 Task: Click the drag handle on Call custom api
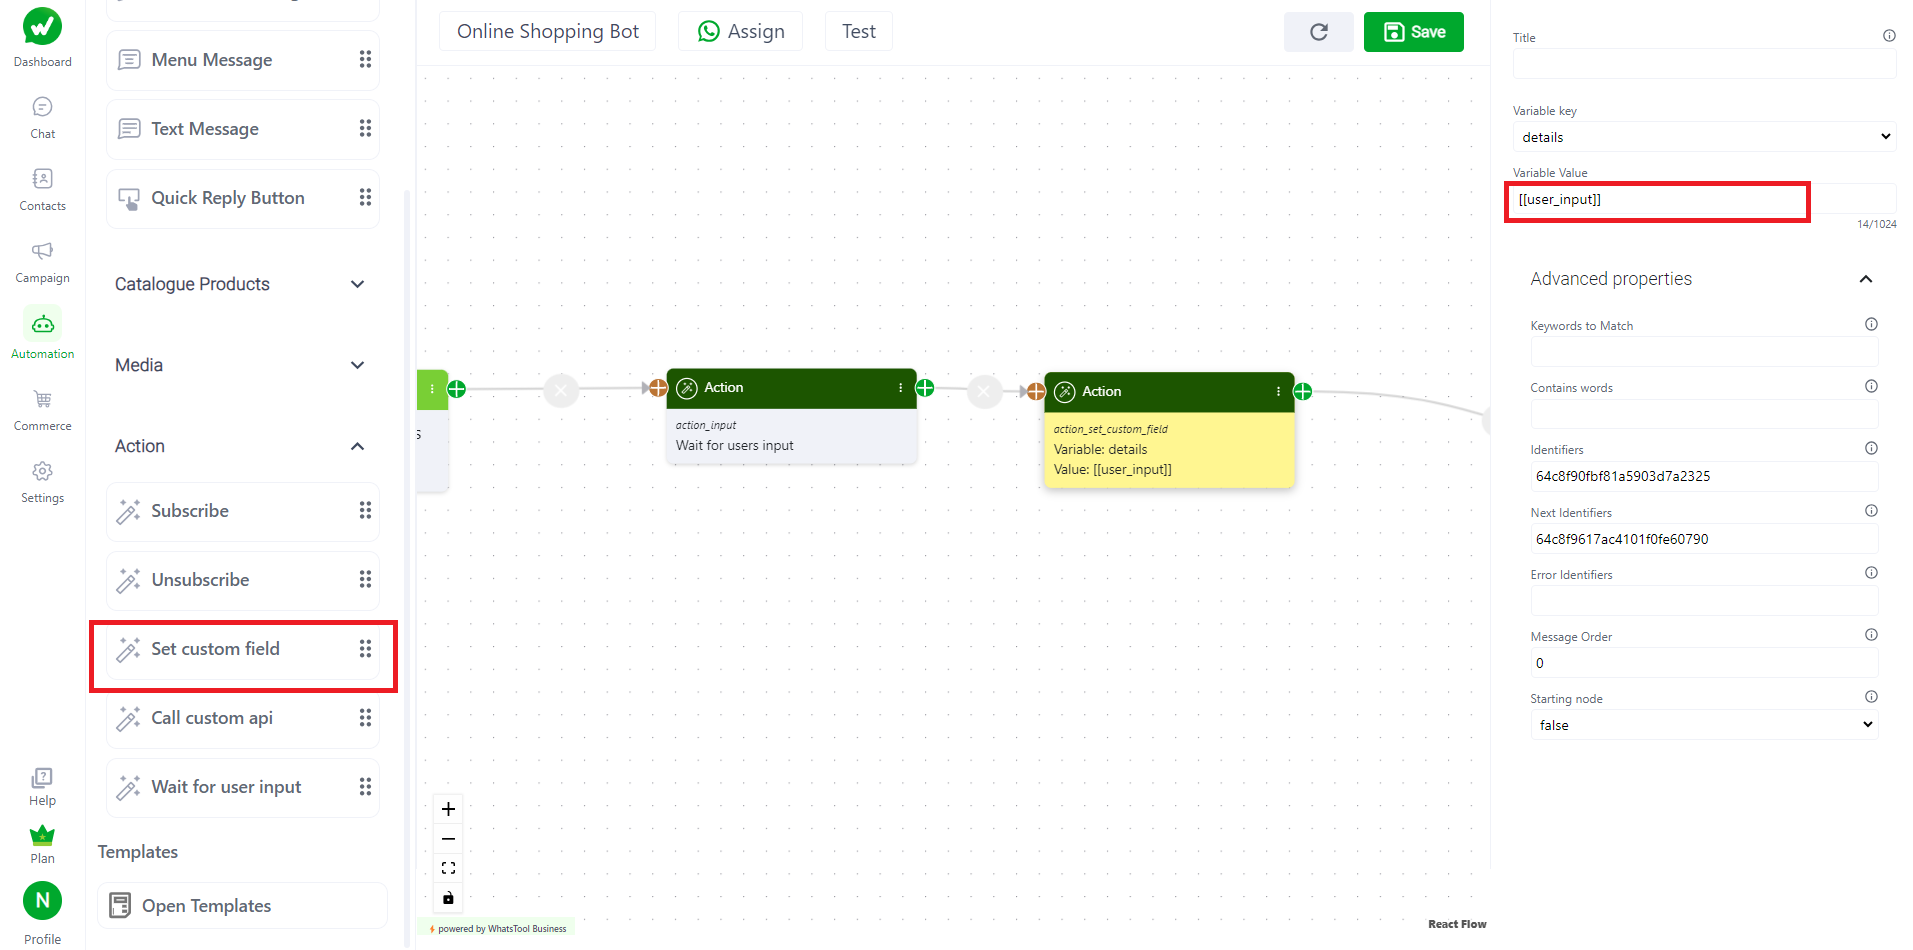pos(365,718)
